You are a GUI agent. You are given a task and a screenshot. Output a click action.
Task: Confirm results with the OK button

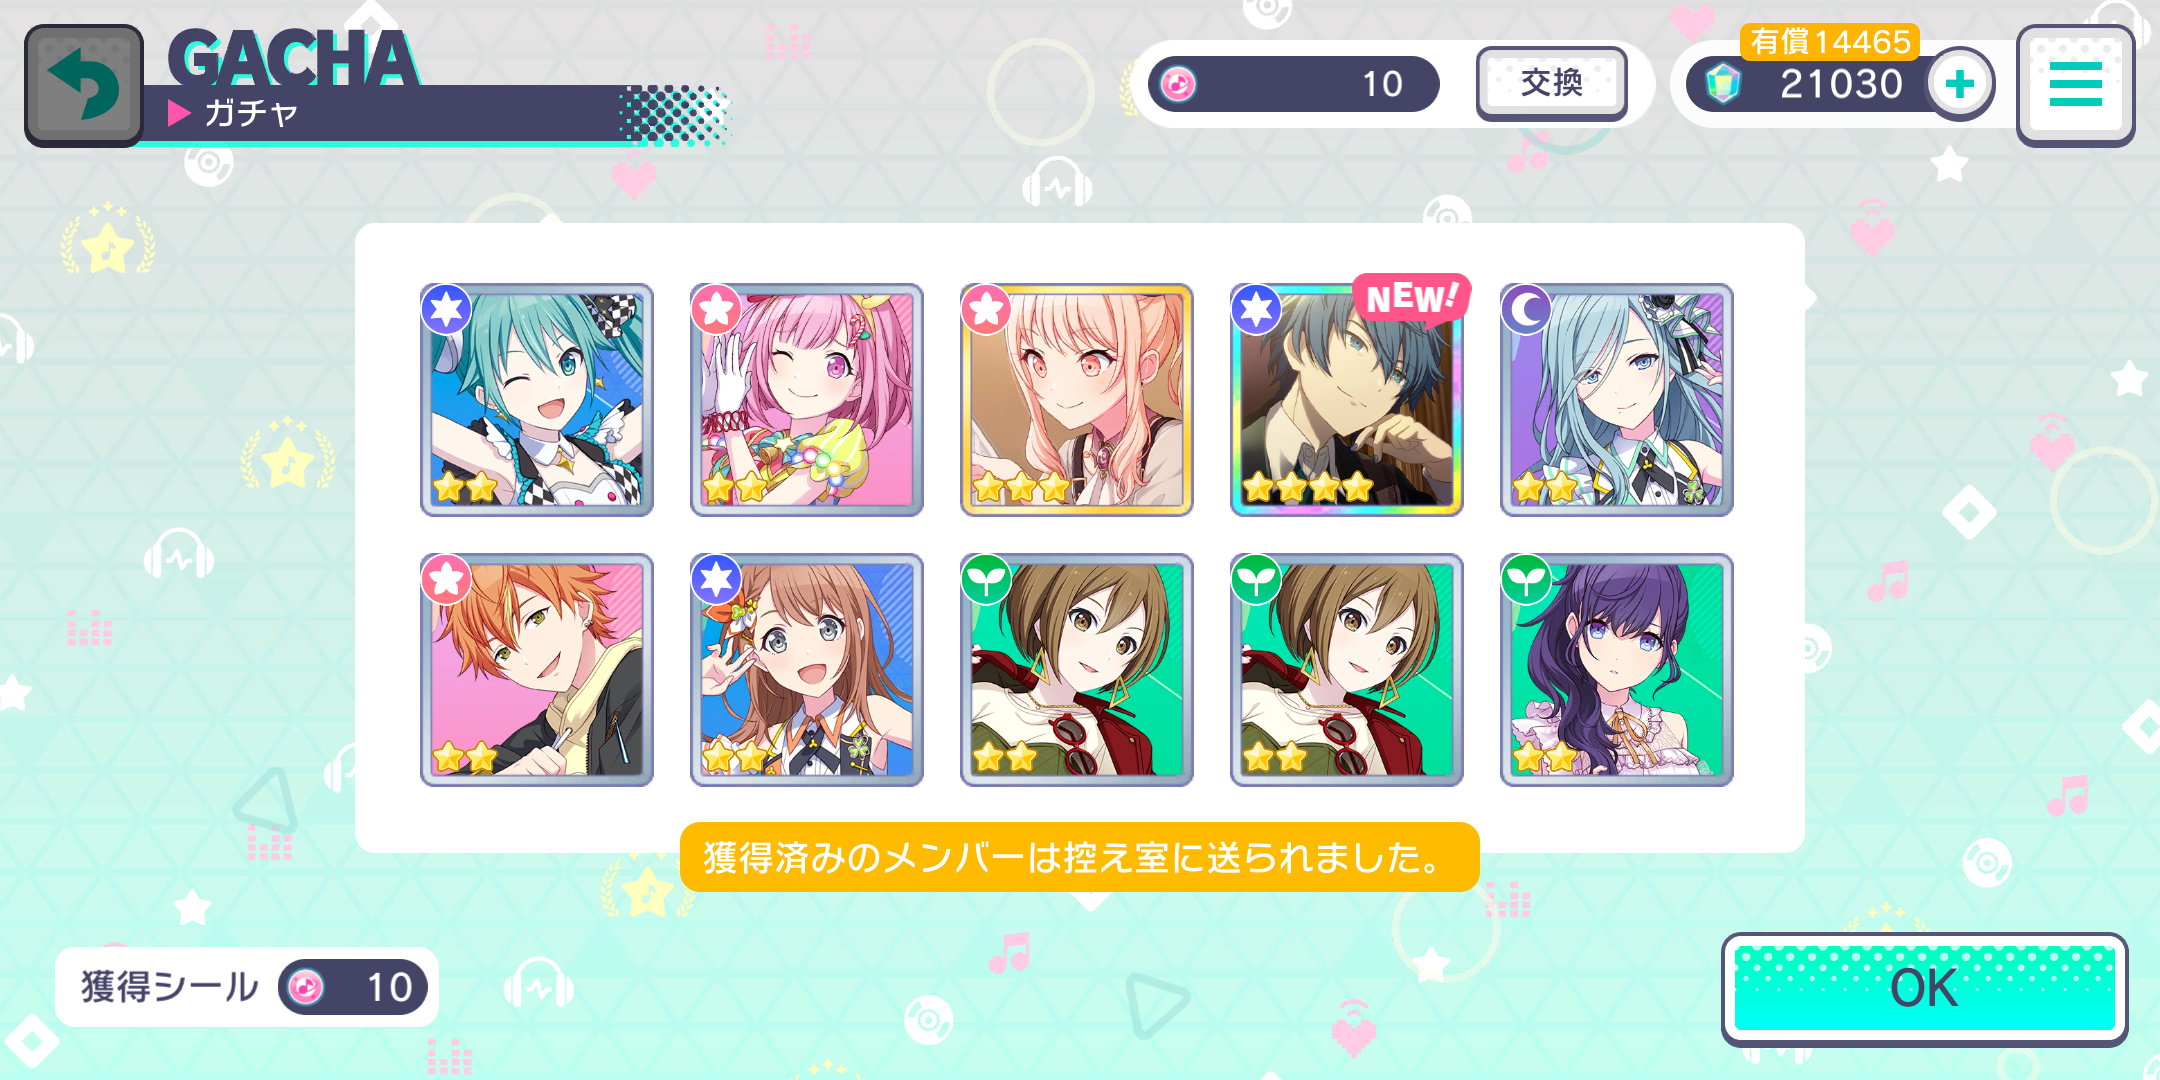(x=1924, y=988)
